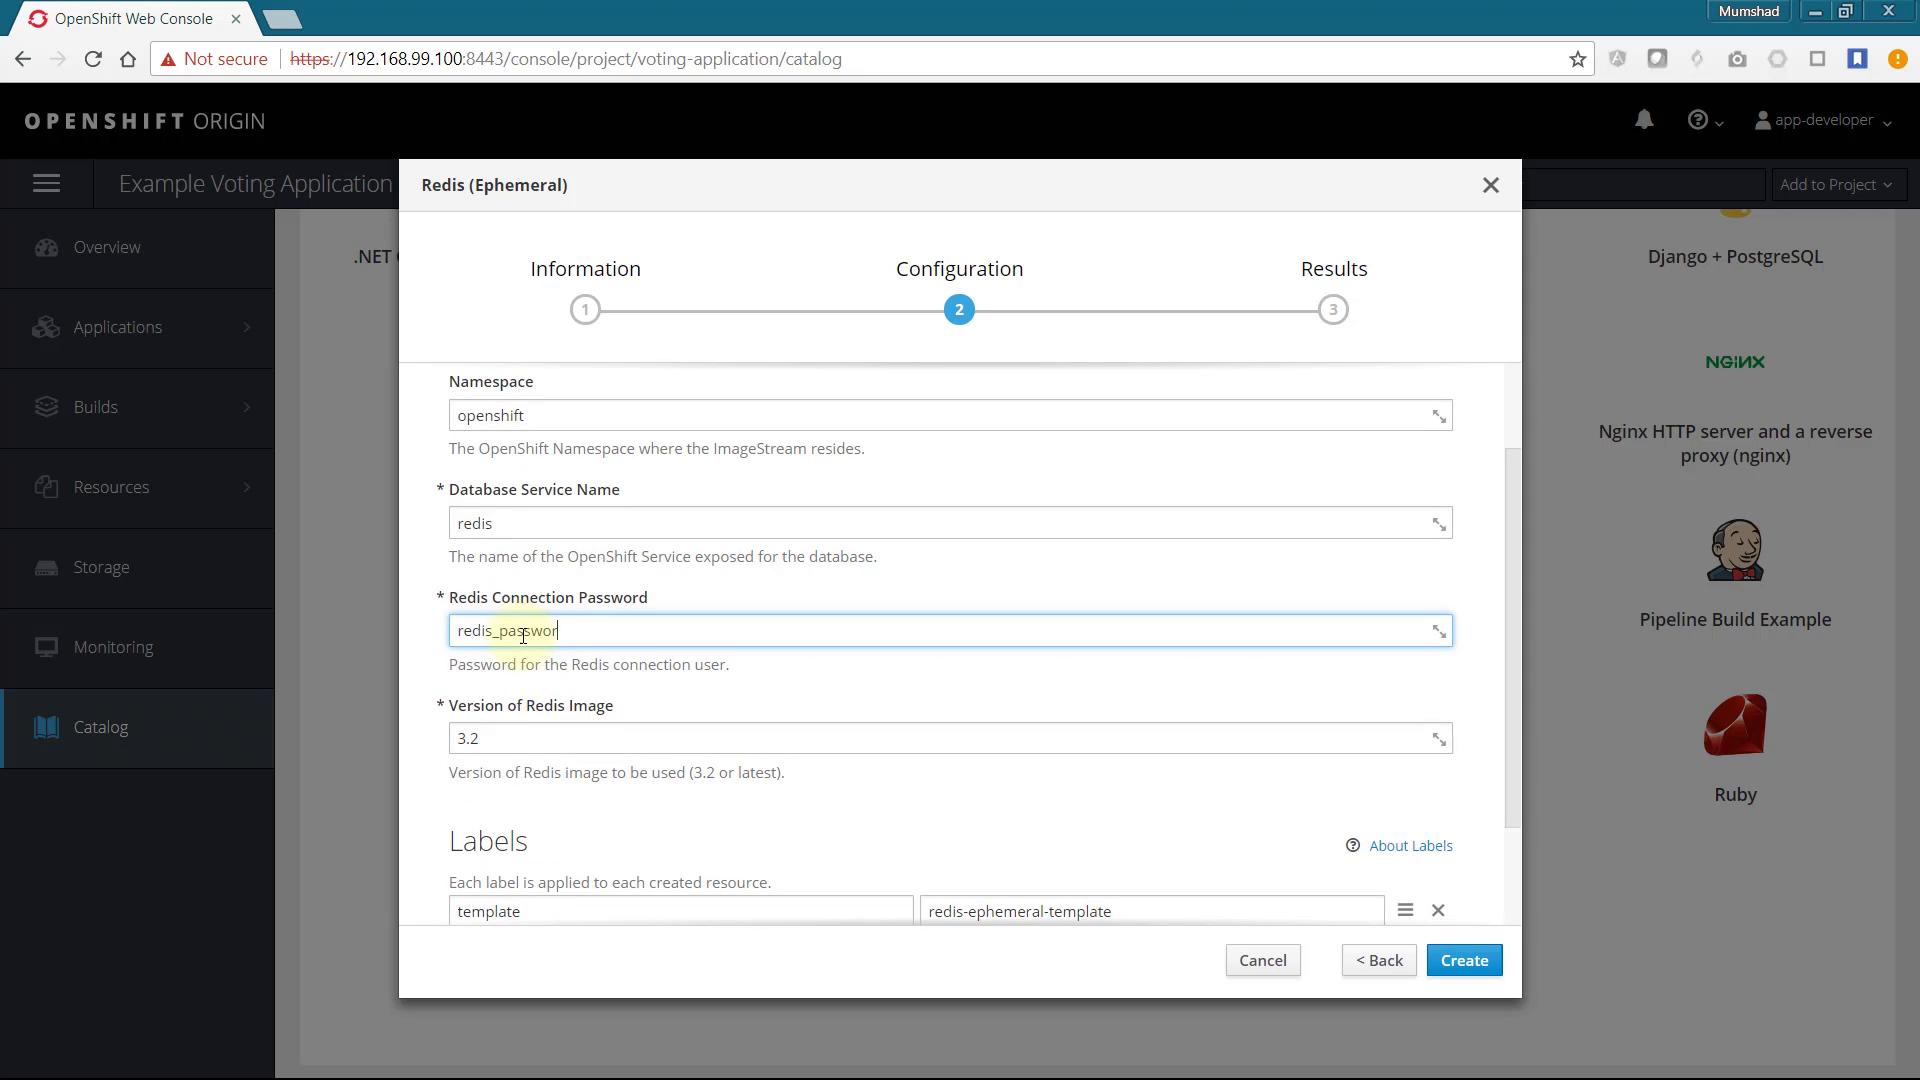The image size is (1920, 1080).
Task: Expand Applications sidebar menu
Action: [137, 328]
